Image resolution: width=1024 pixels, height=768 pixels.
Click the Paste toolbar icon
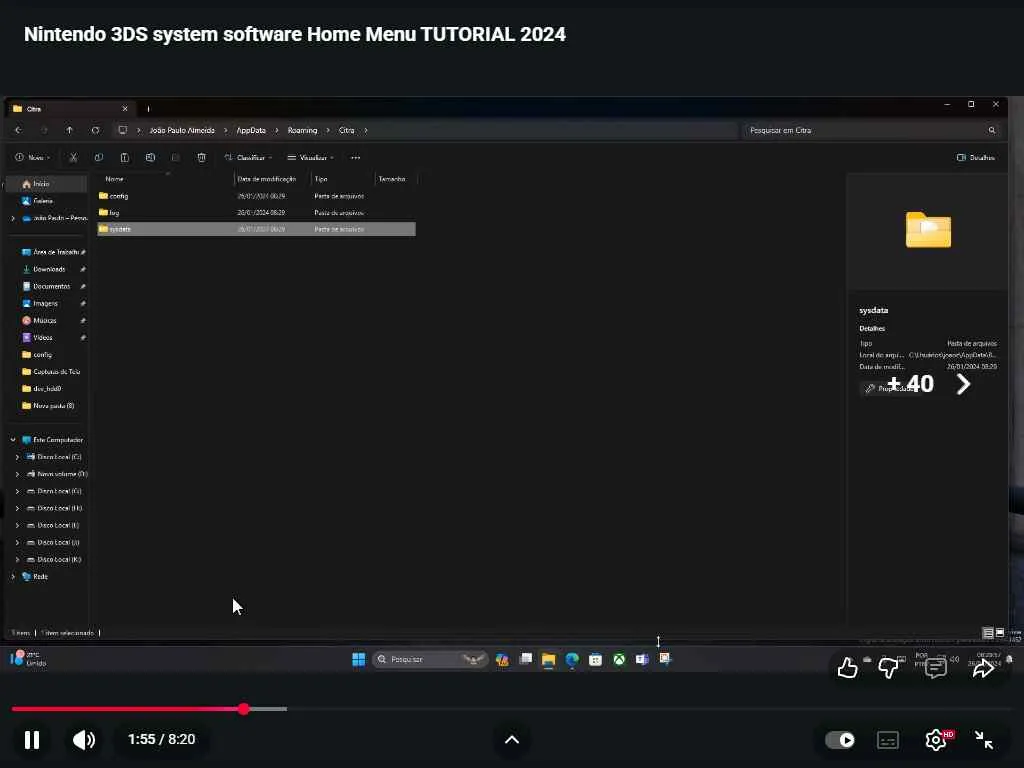coord(124,157)
